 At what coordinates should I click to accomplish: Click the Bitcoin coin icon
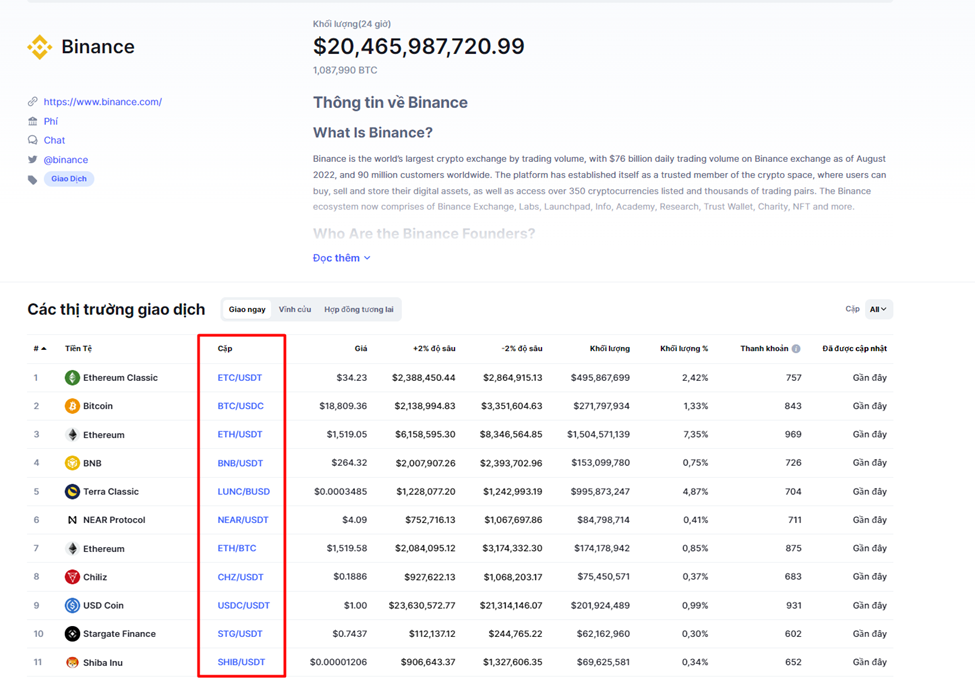[x=72, y=406]
